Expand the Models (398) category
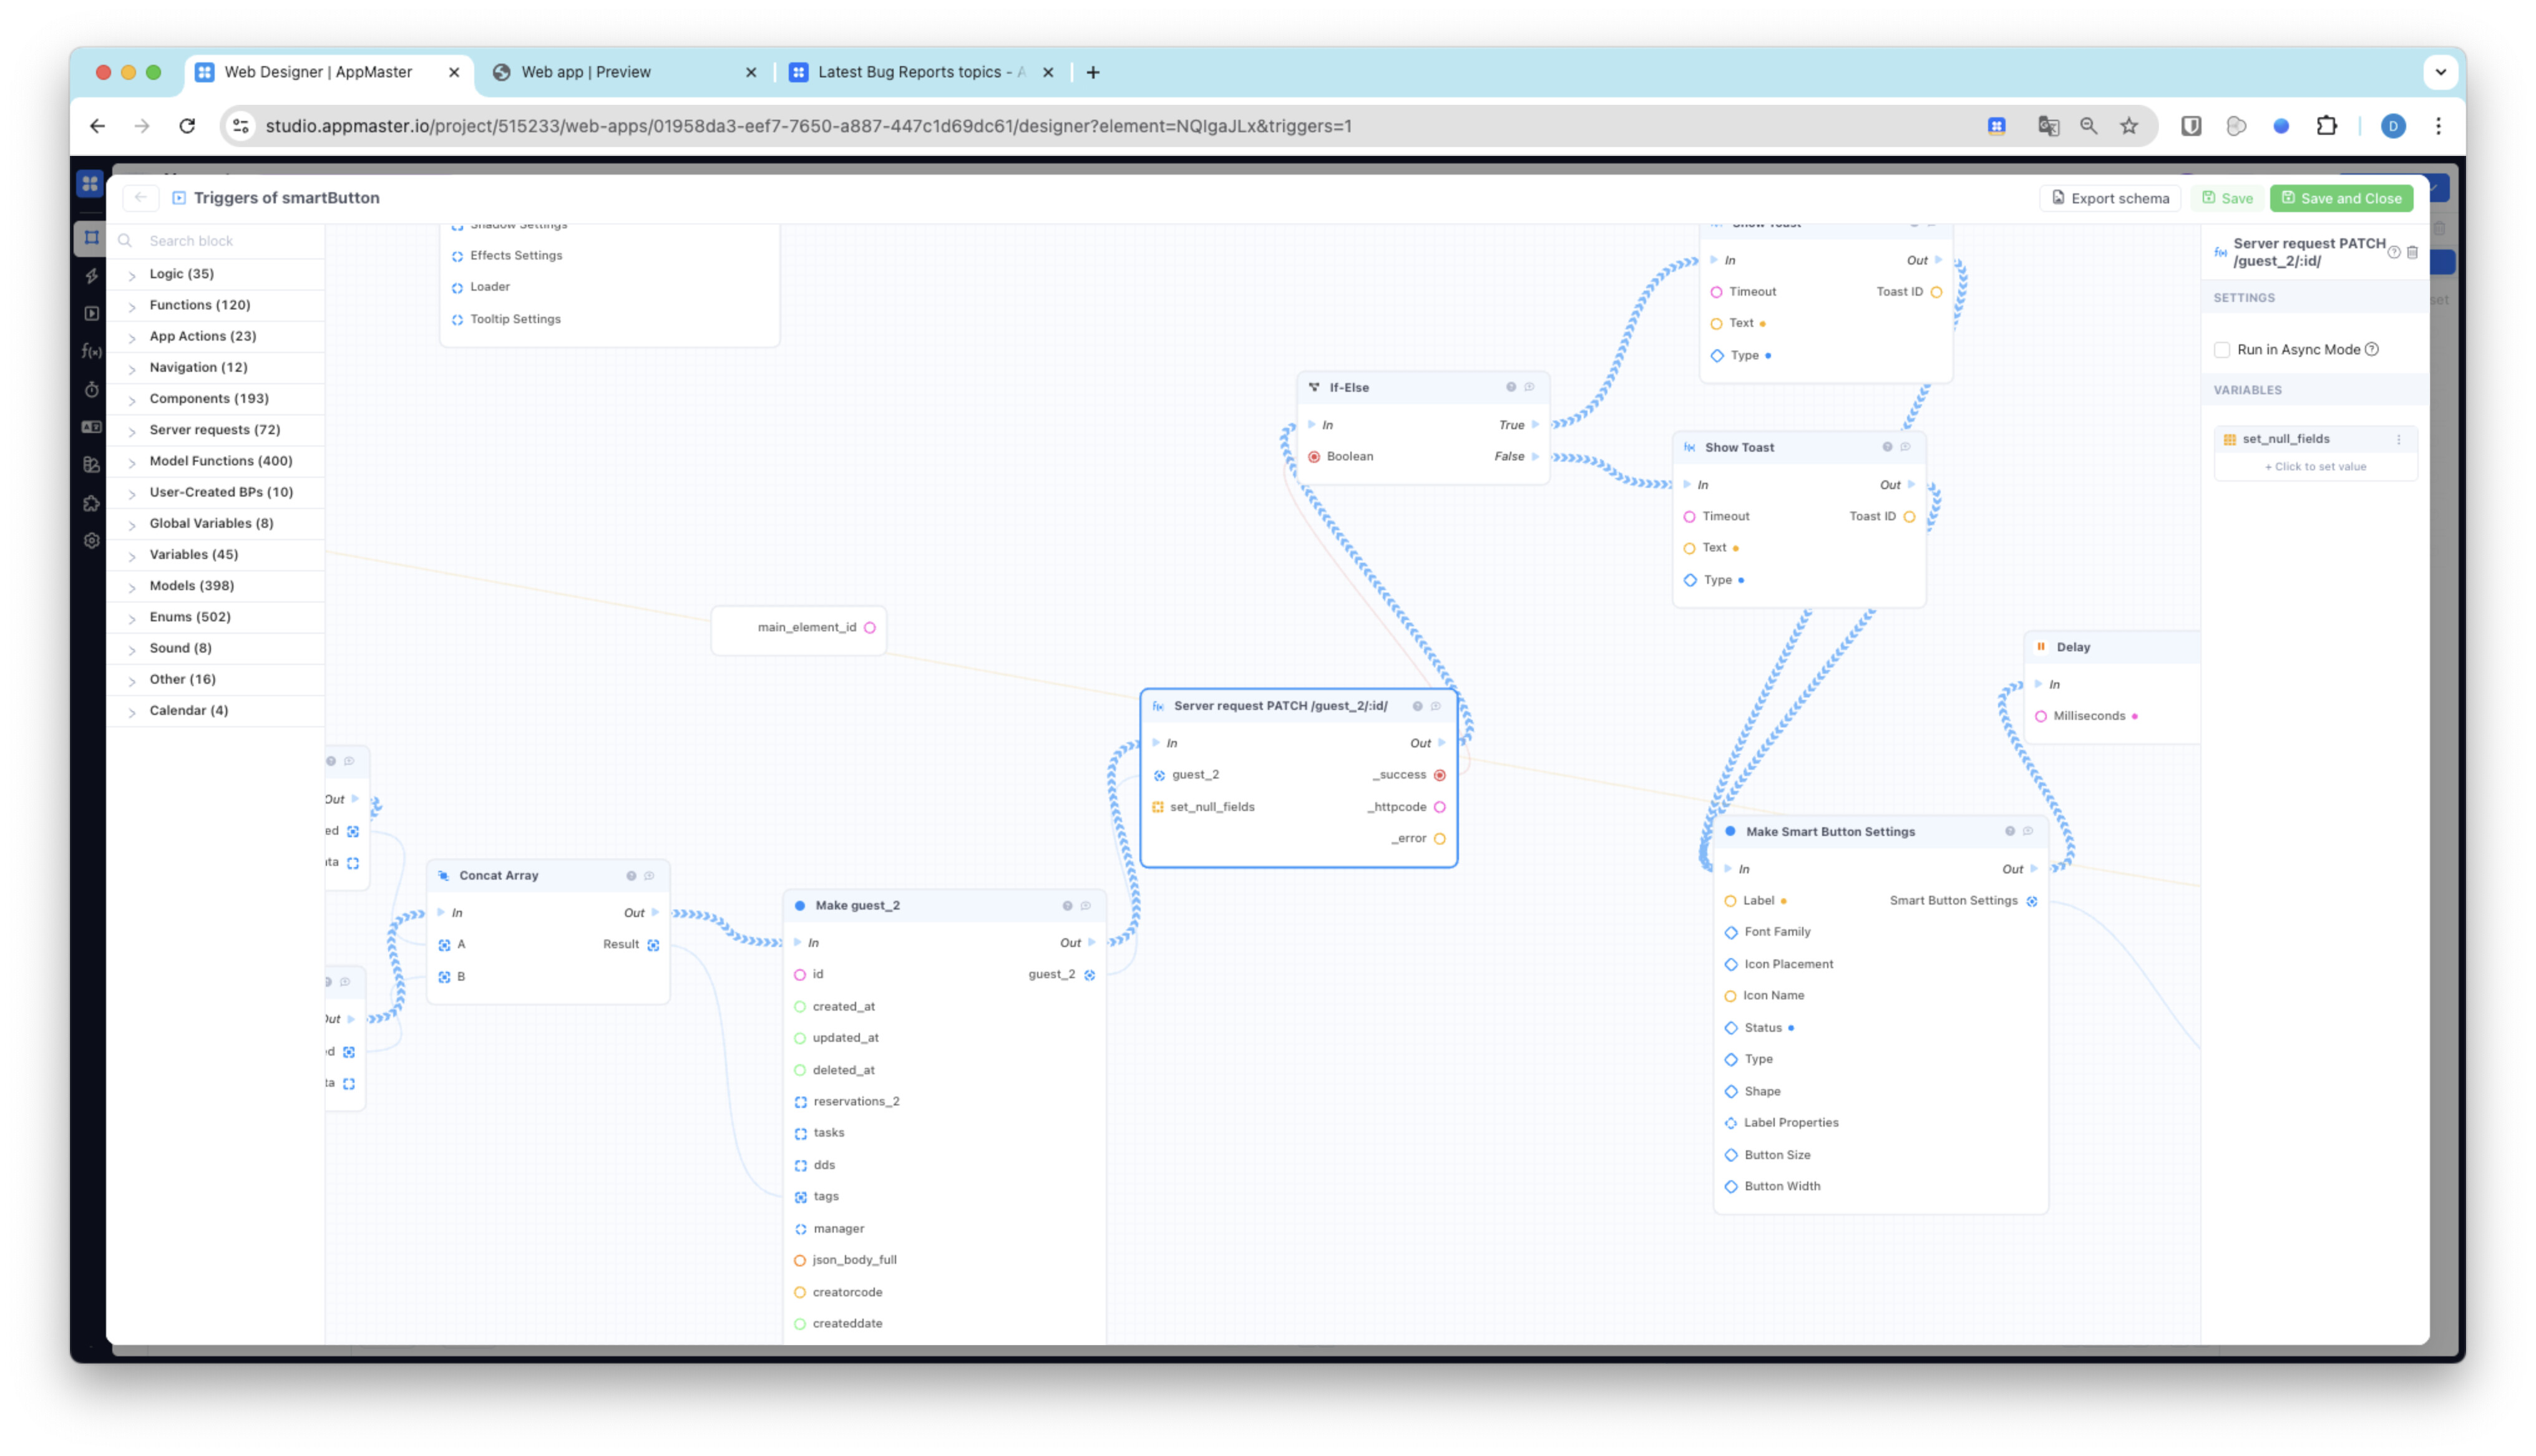This screenshot has width=2536, height=1456. pos(215,586)
